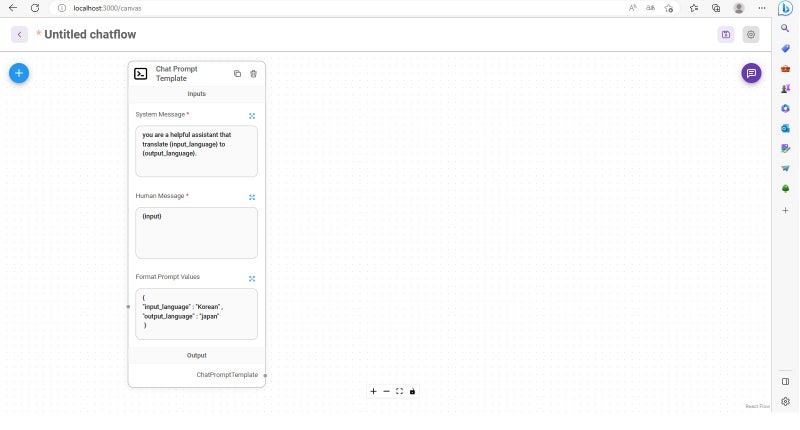The height and width of the screenshot is (430, 800).
Task: Focus the Human Message text area
Action: (x=196, y=233)
